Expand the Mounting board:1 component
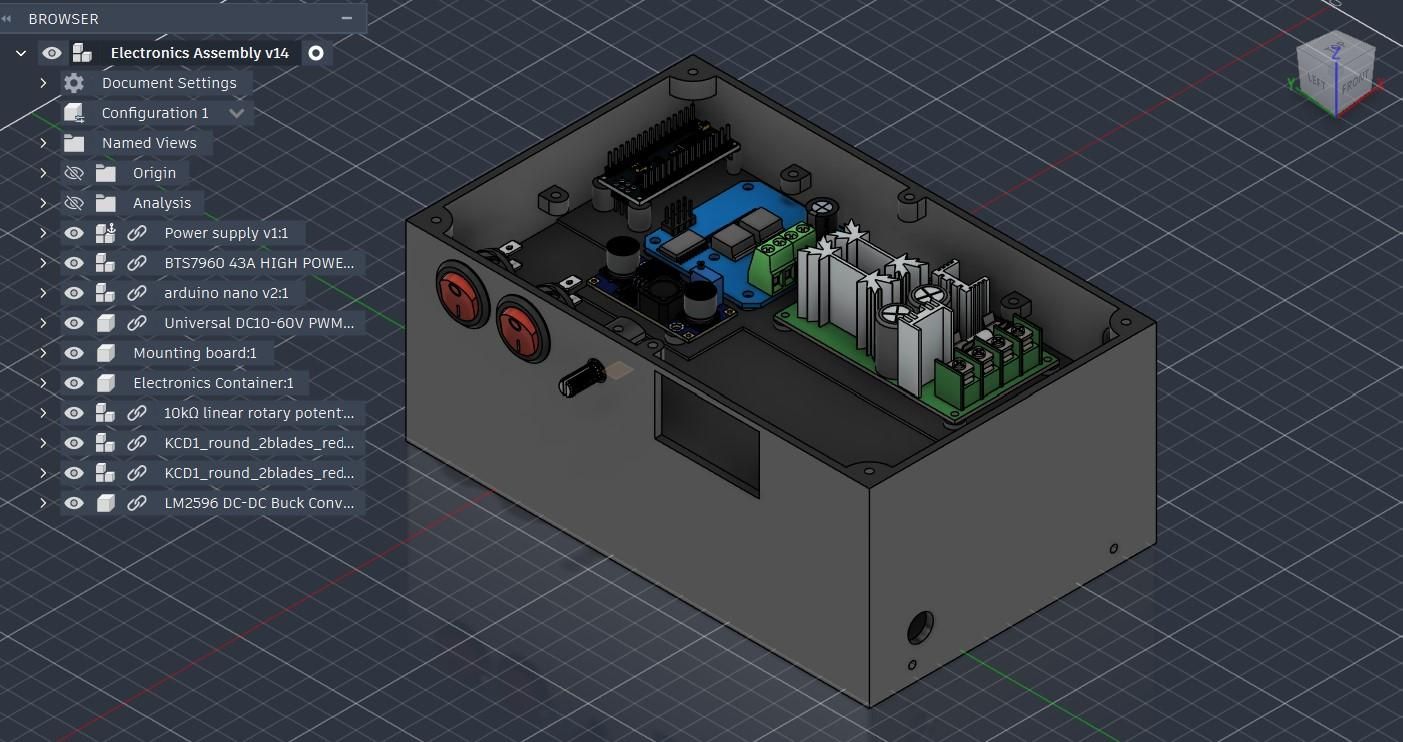 click(43, 353)
